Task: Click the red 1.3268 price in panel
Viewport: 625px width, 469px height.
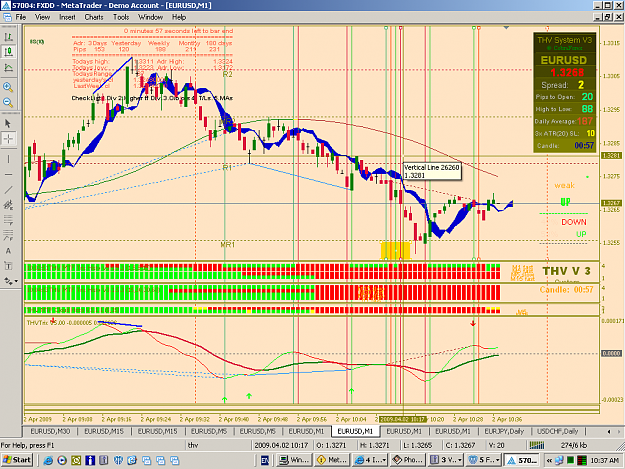Action: pos(567,73)
